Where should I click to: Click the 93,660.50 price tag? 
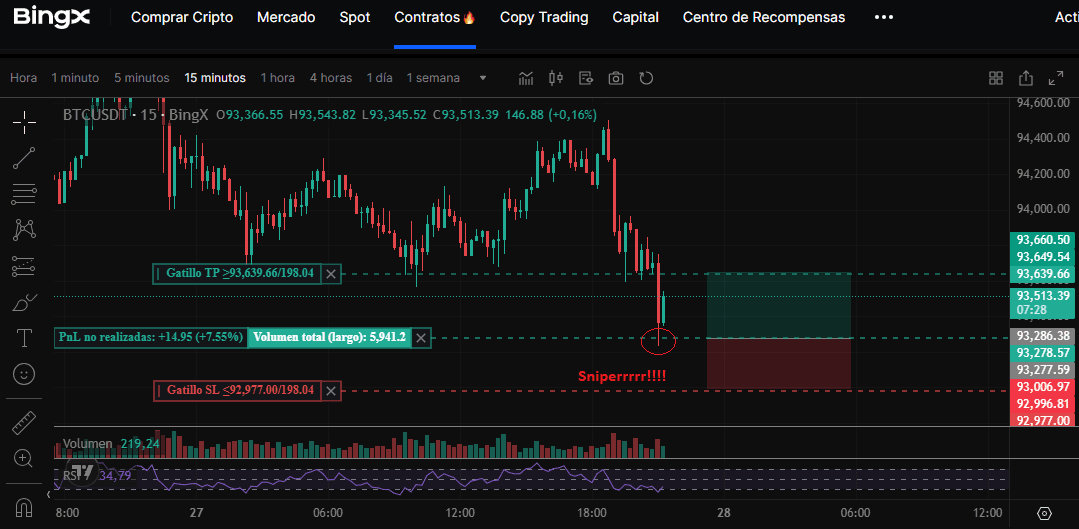[x=1043, y=239]
